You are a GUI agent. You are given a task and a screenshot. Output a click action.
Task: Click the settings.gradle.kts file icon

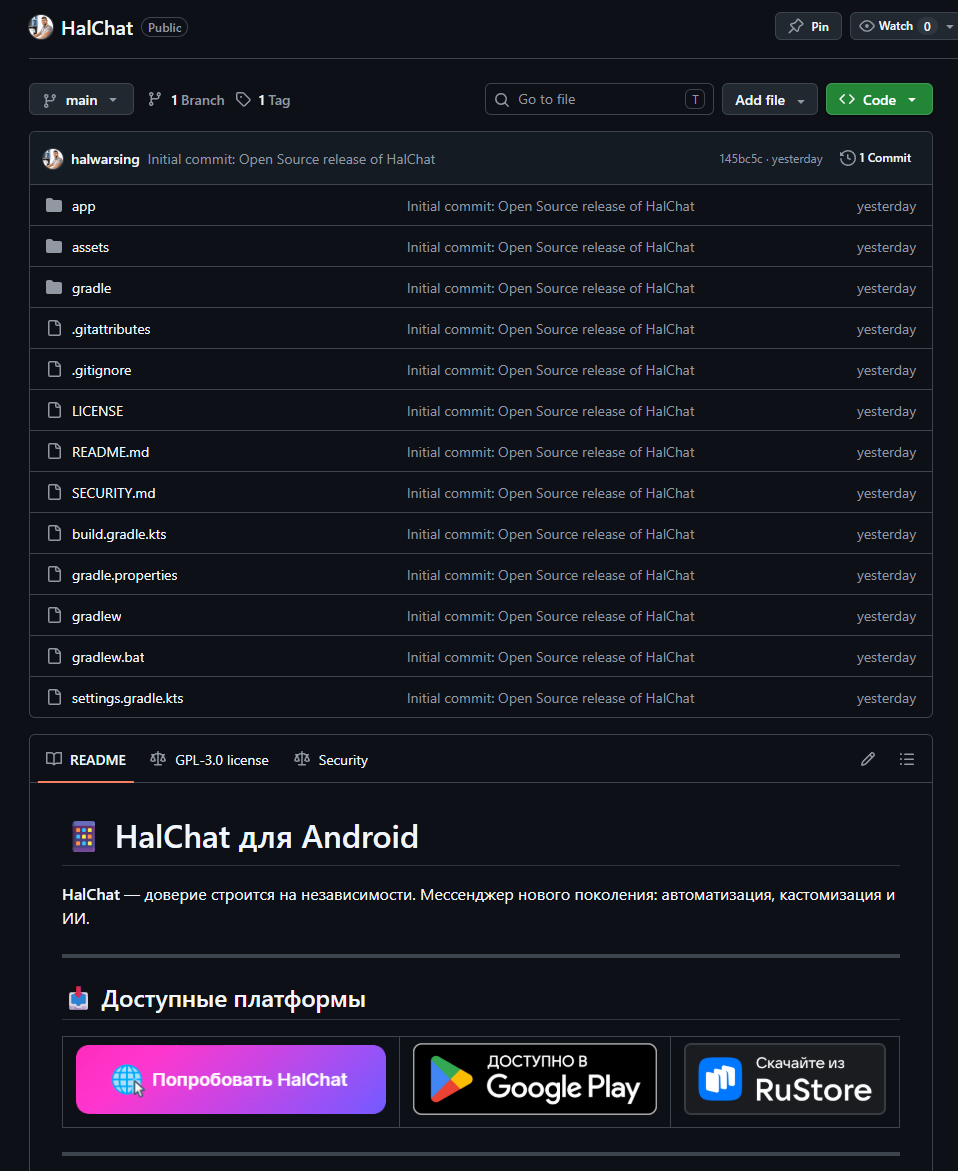pyautogui.click(x=54, y=698)
